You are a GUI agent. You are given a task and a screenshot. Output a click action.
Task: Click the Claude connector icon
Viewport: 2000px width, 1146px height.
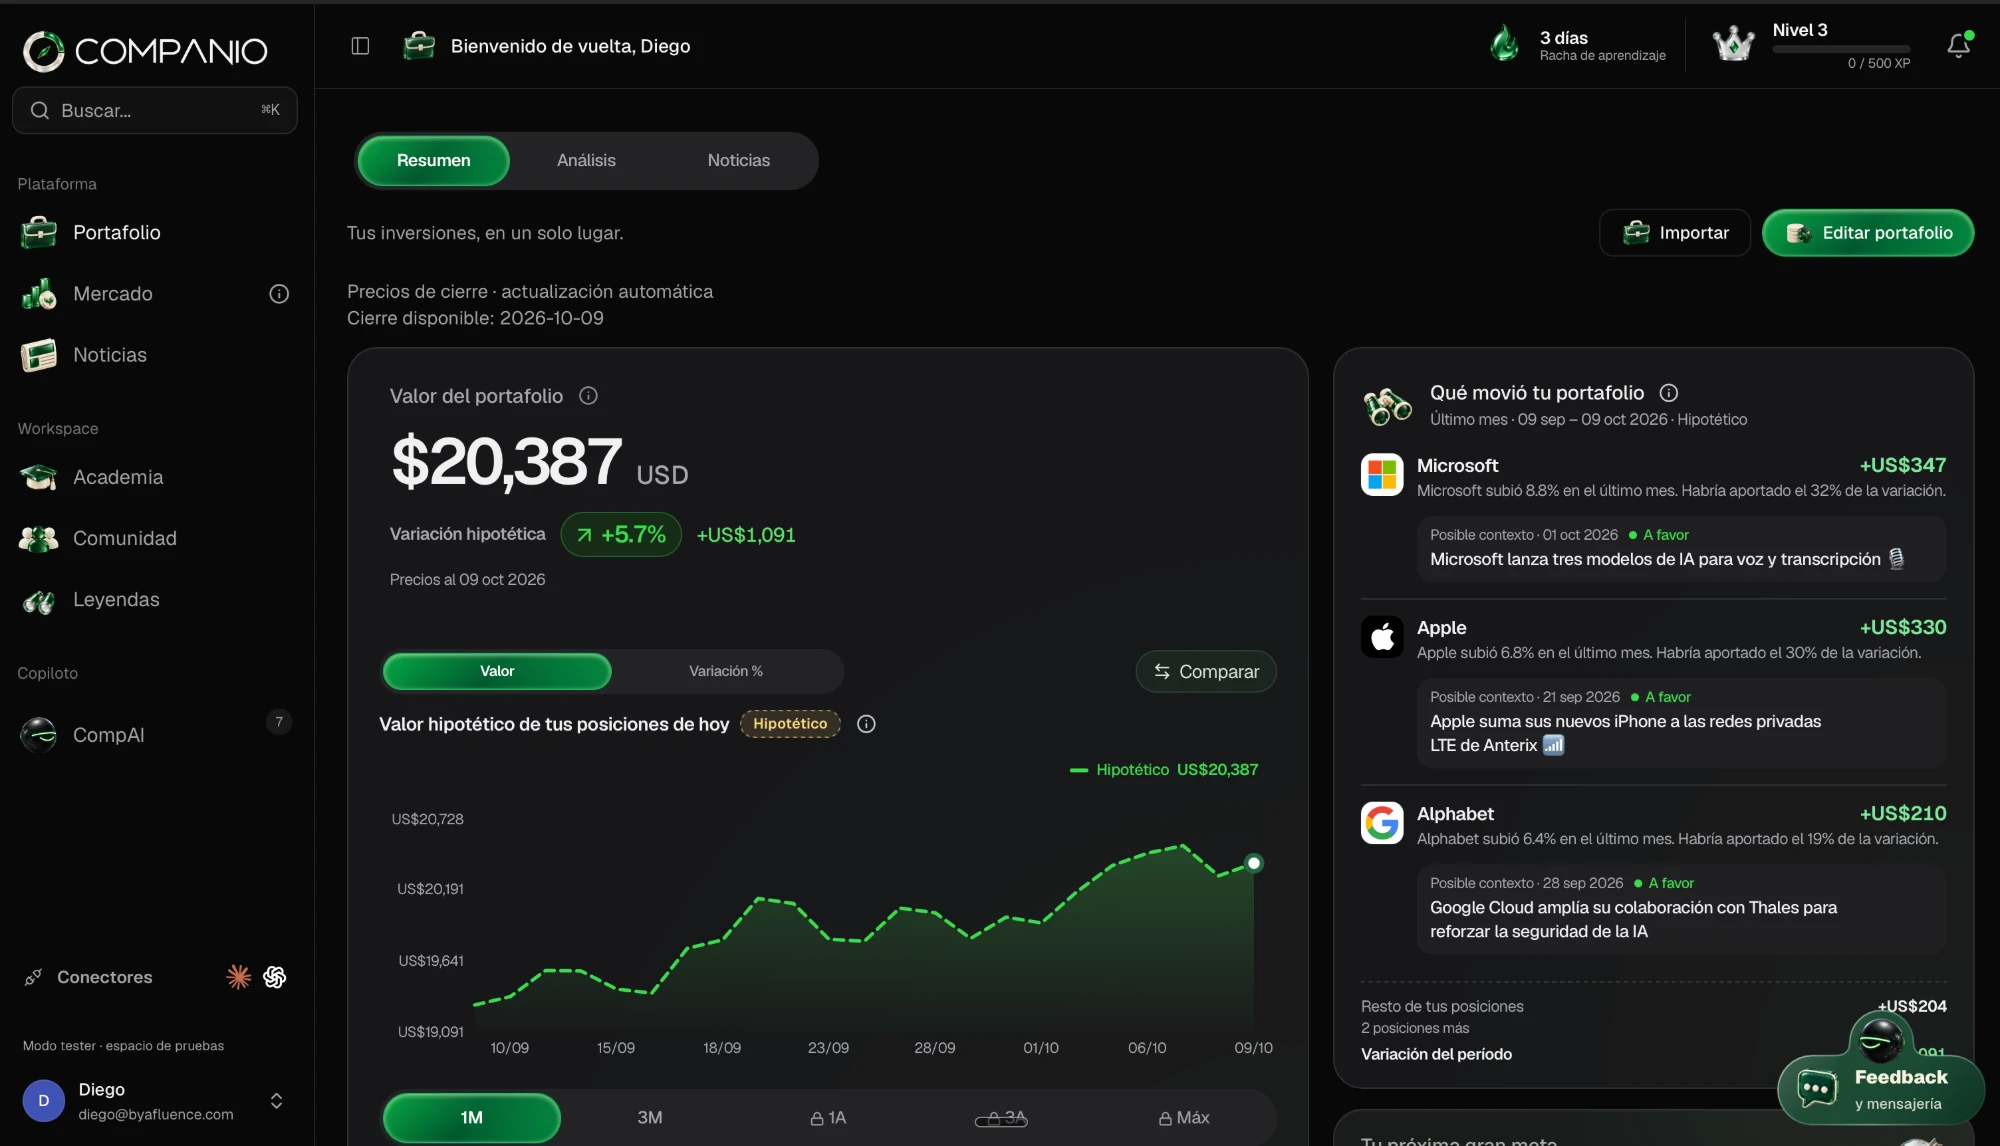coord(238,977)
